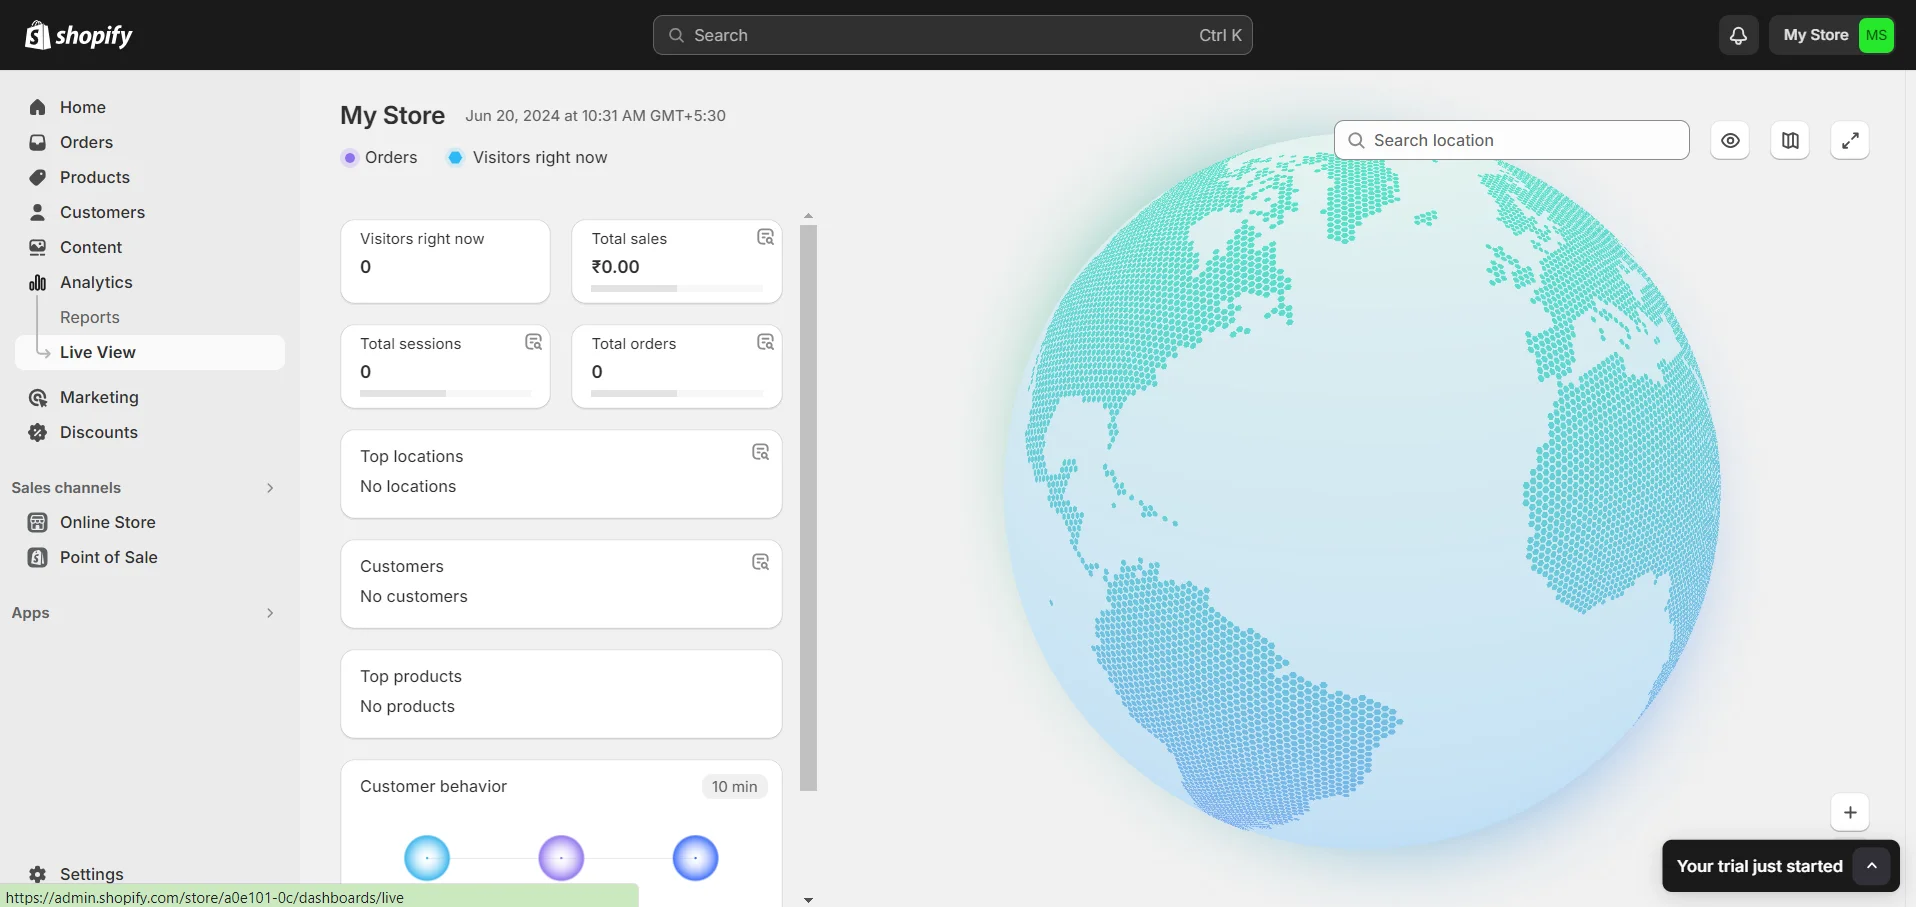Click the map style icon above the globe
1916x907 pixels.
click(x=1790, y=140)
